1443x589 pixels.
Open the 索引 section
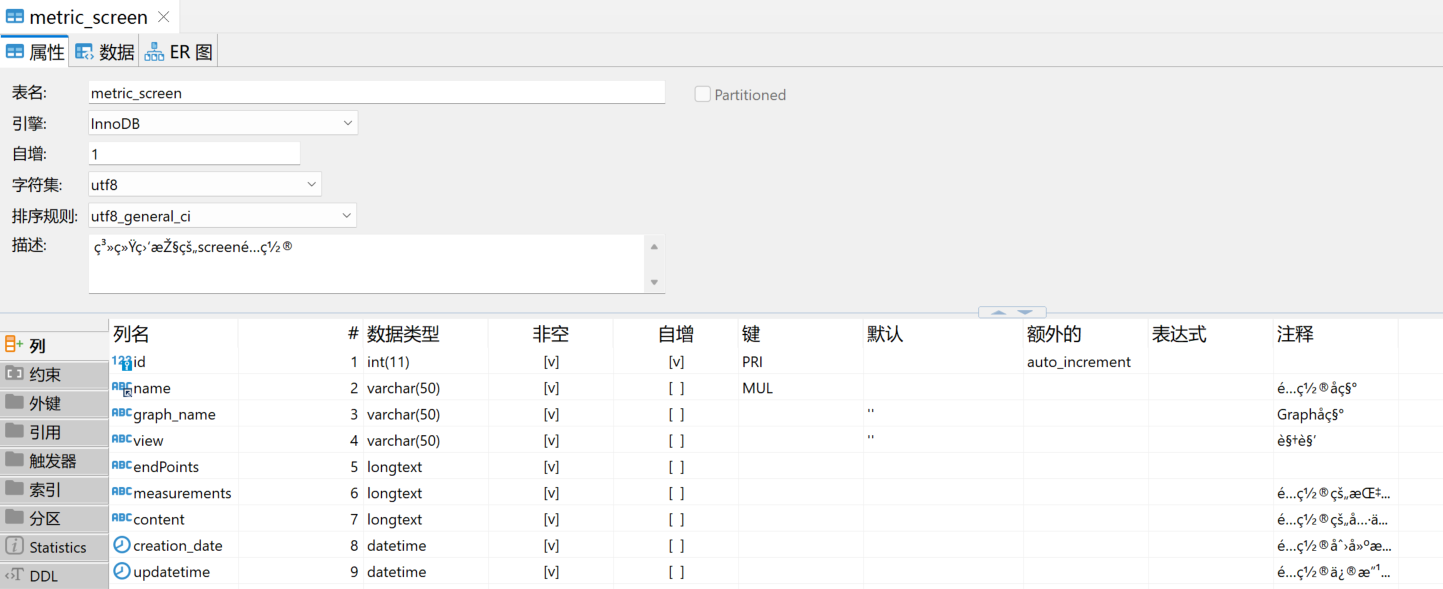click(x=54, y=490)
